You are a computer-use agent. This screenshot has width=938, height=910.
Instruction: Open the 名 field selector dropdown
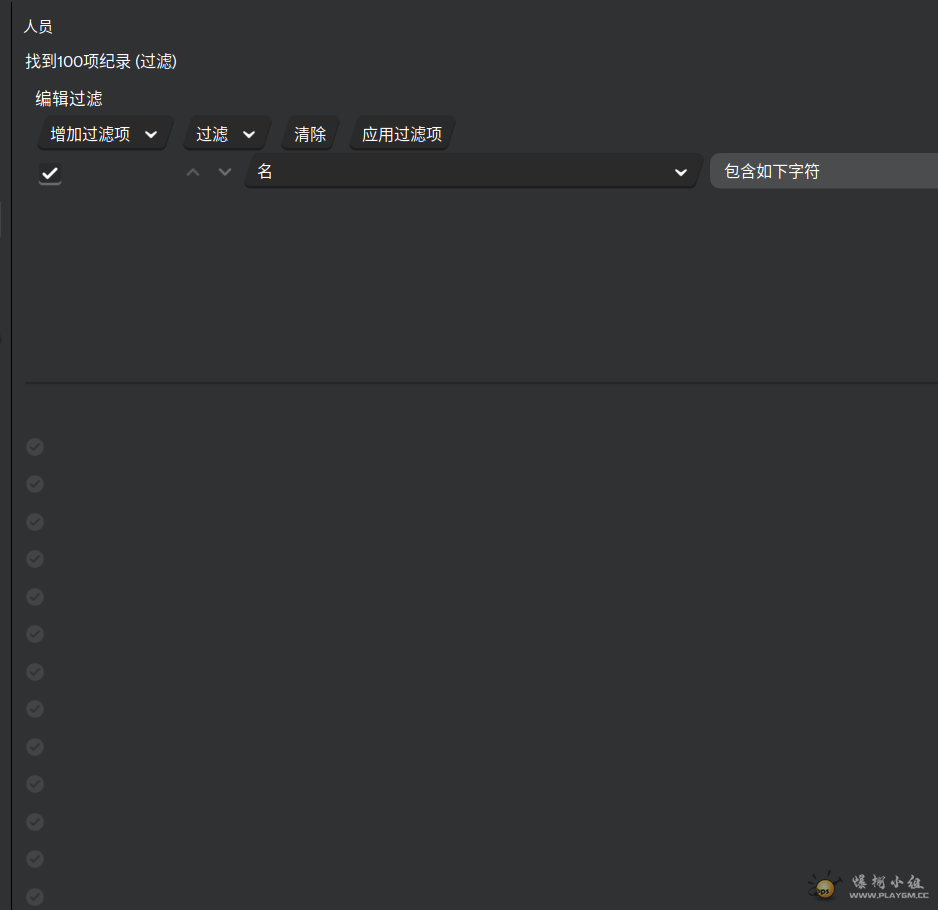pyautogui.click(x=471, y=172)
